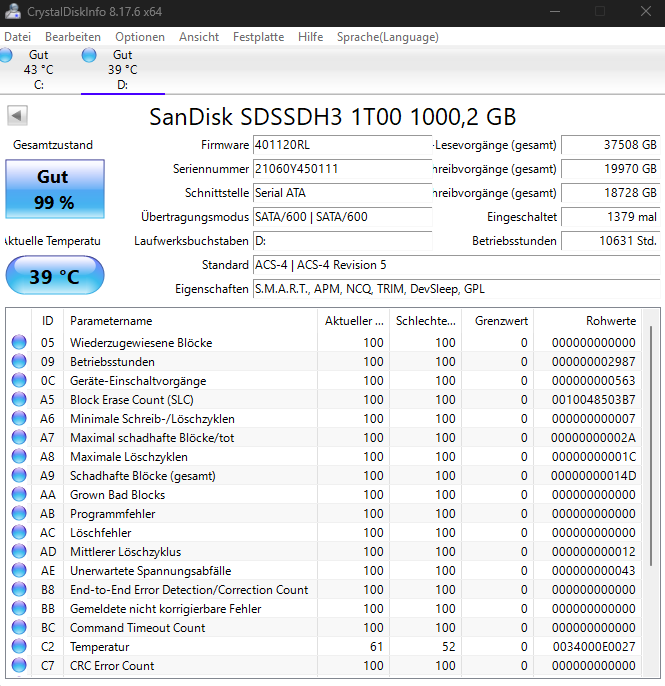Image resolution: width=665 pixels, height=686 pixels.
Task: Click the Temperatur current value 61
Action: coord(376,647)
